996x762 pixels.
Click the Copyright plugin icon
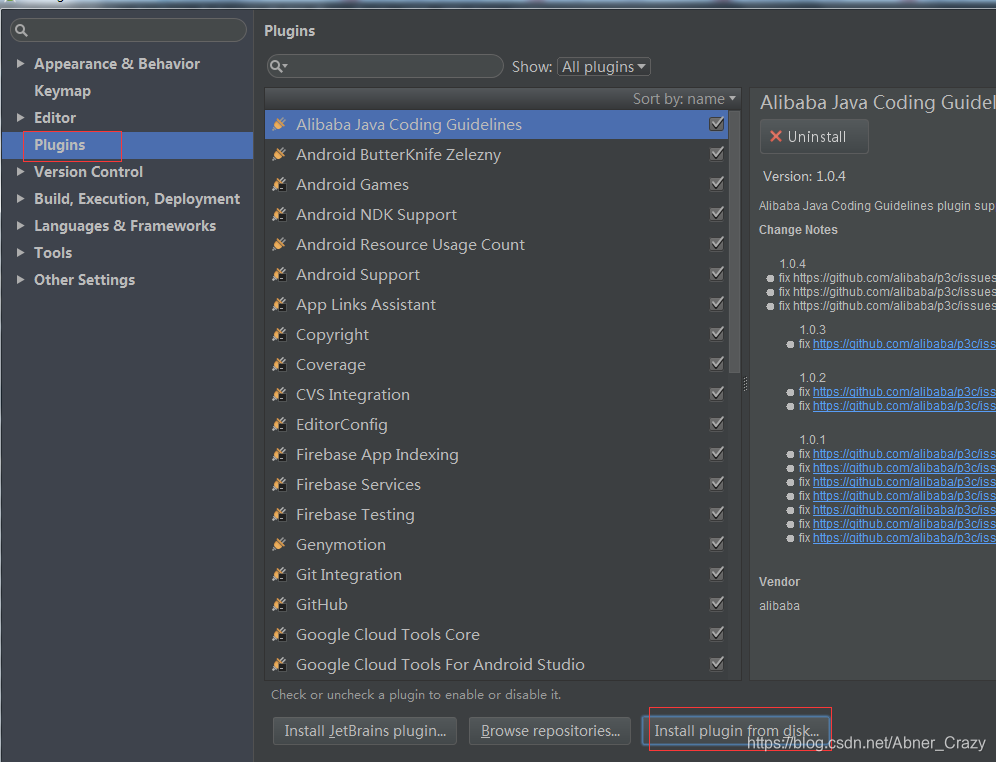click(279, 334)
